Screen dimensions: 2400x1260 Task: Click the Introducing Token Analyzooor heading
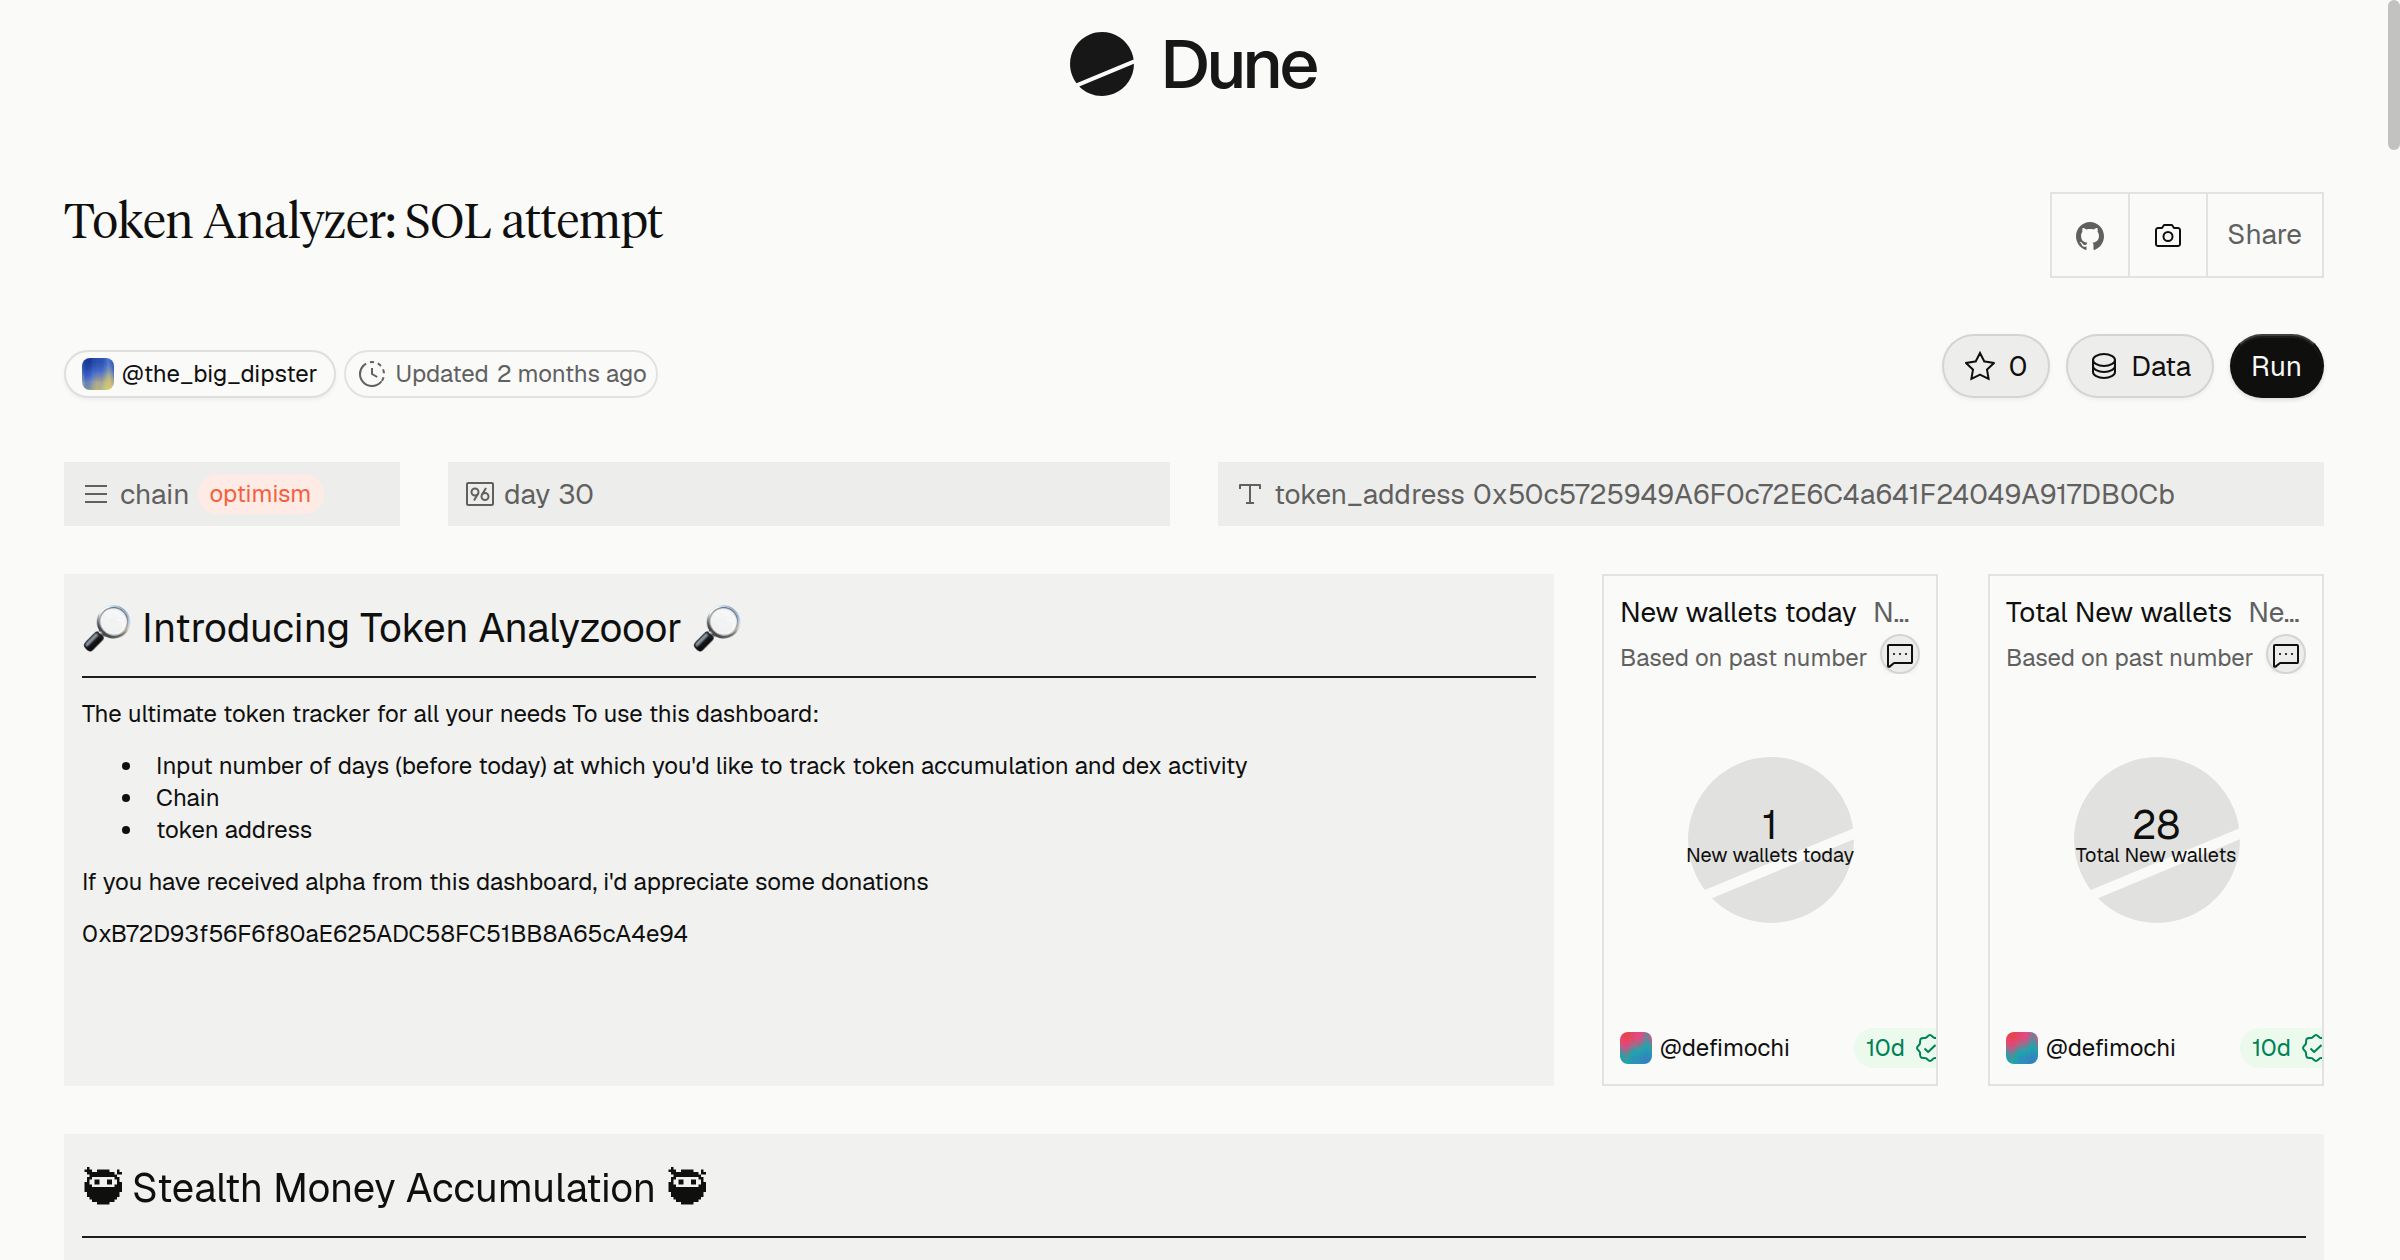point(411,628)
